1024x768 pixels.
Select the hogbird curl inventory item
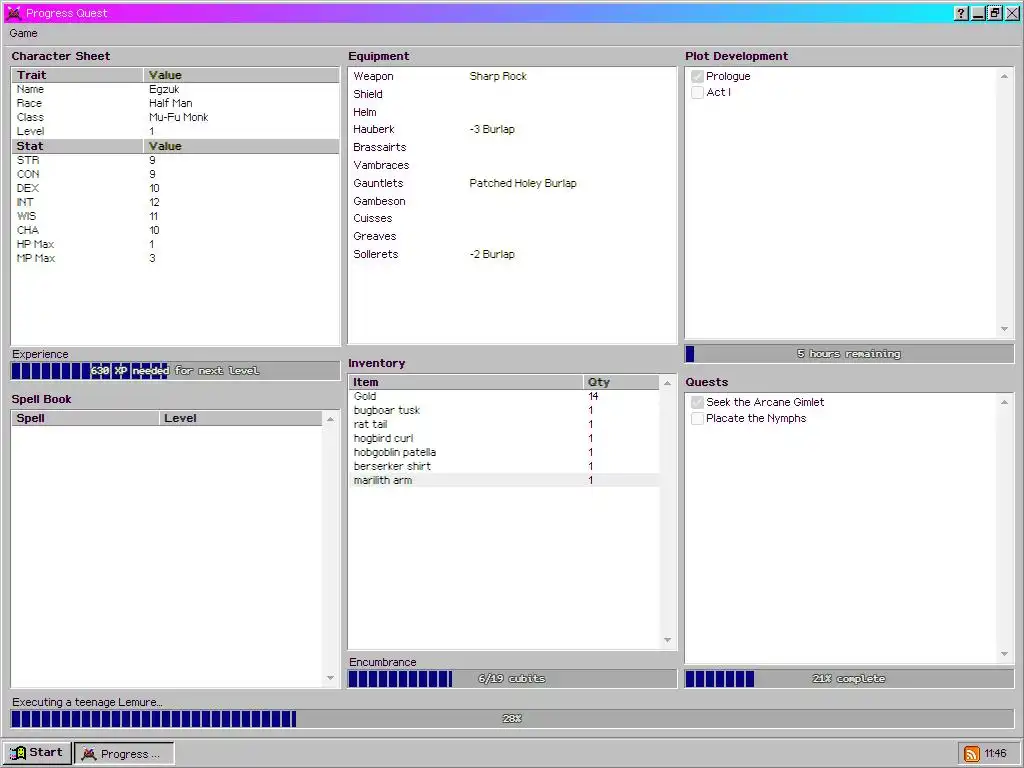click(504, 438)
